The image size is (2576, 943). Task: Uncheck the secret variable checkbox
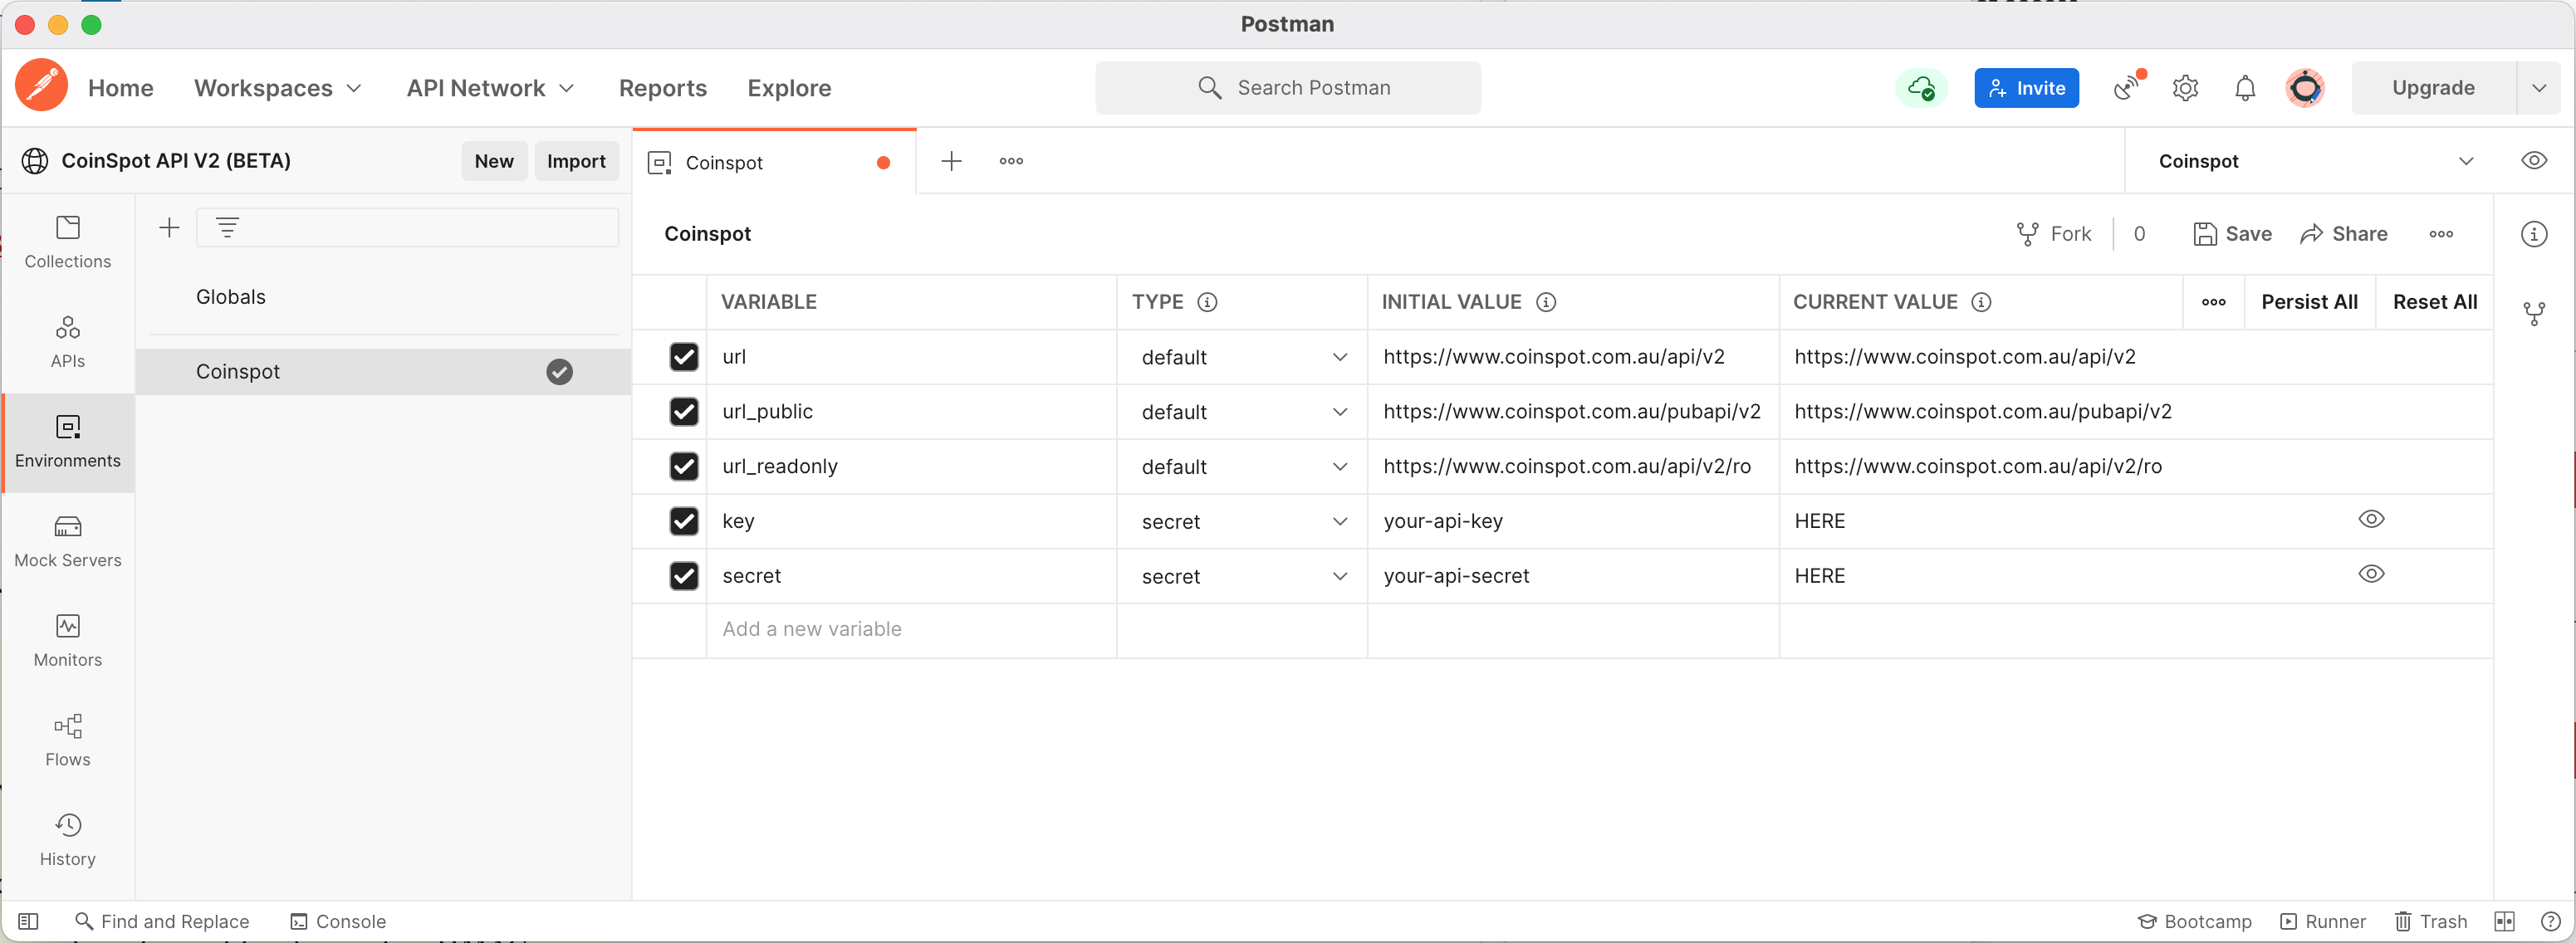(x=684, y=576)
